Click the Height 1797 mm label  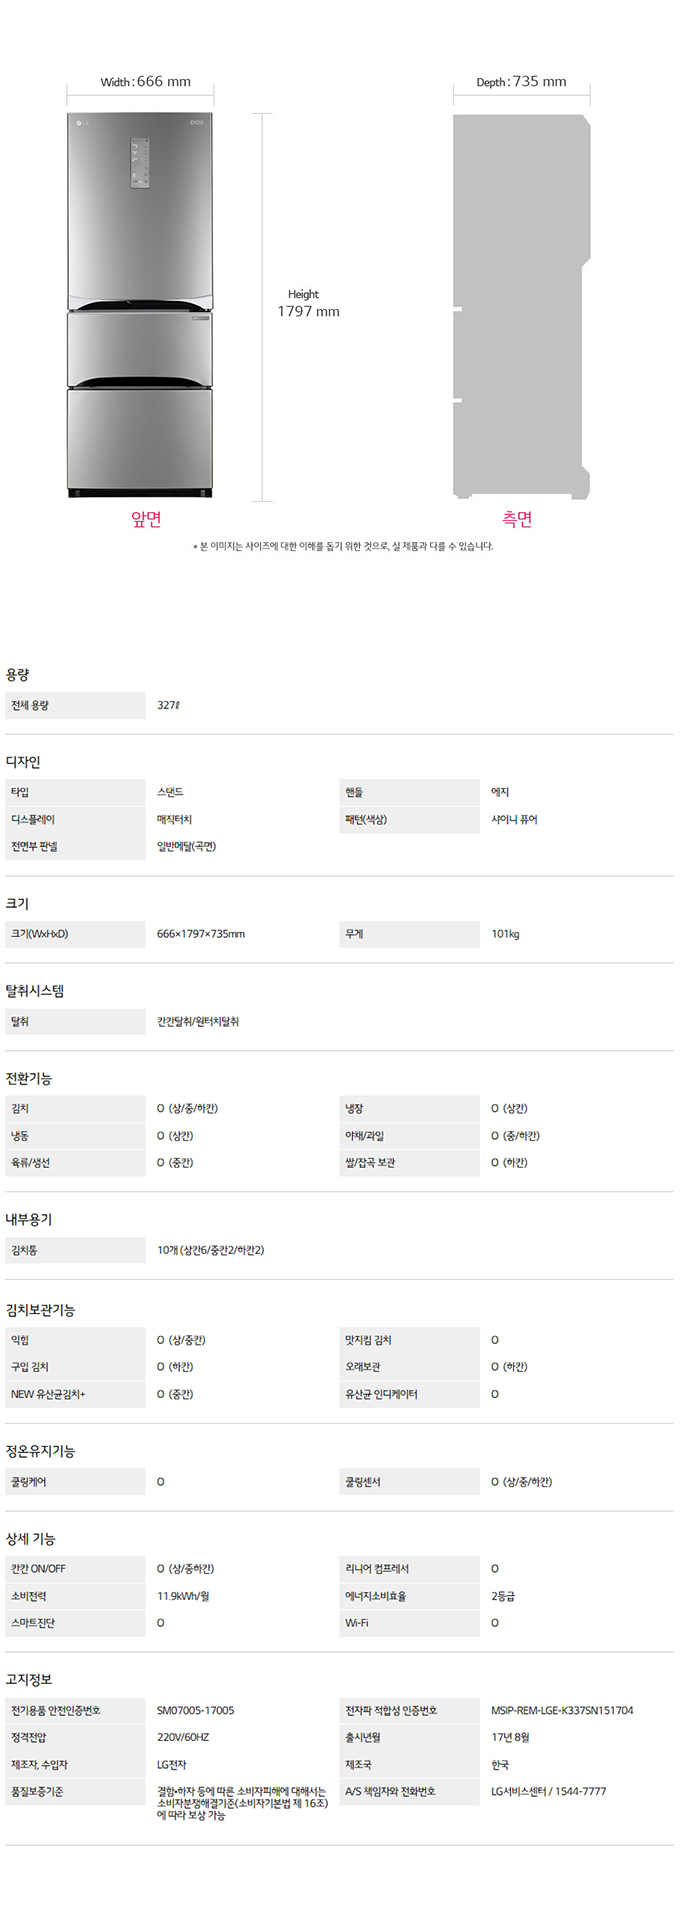point(308,303)
